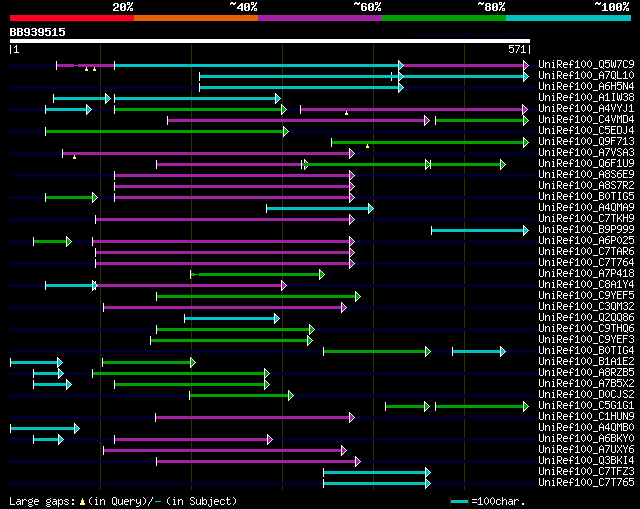Click the cyan alignment bar in Q2QQ86 row

click(232, 318)
